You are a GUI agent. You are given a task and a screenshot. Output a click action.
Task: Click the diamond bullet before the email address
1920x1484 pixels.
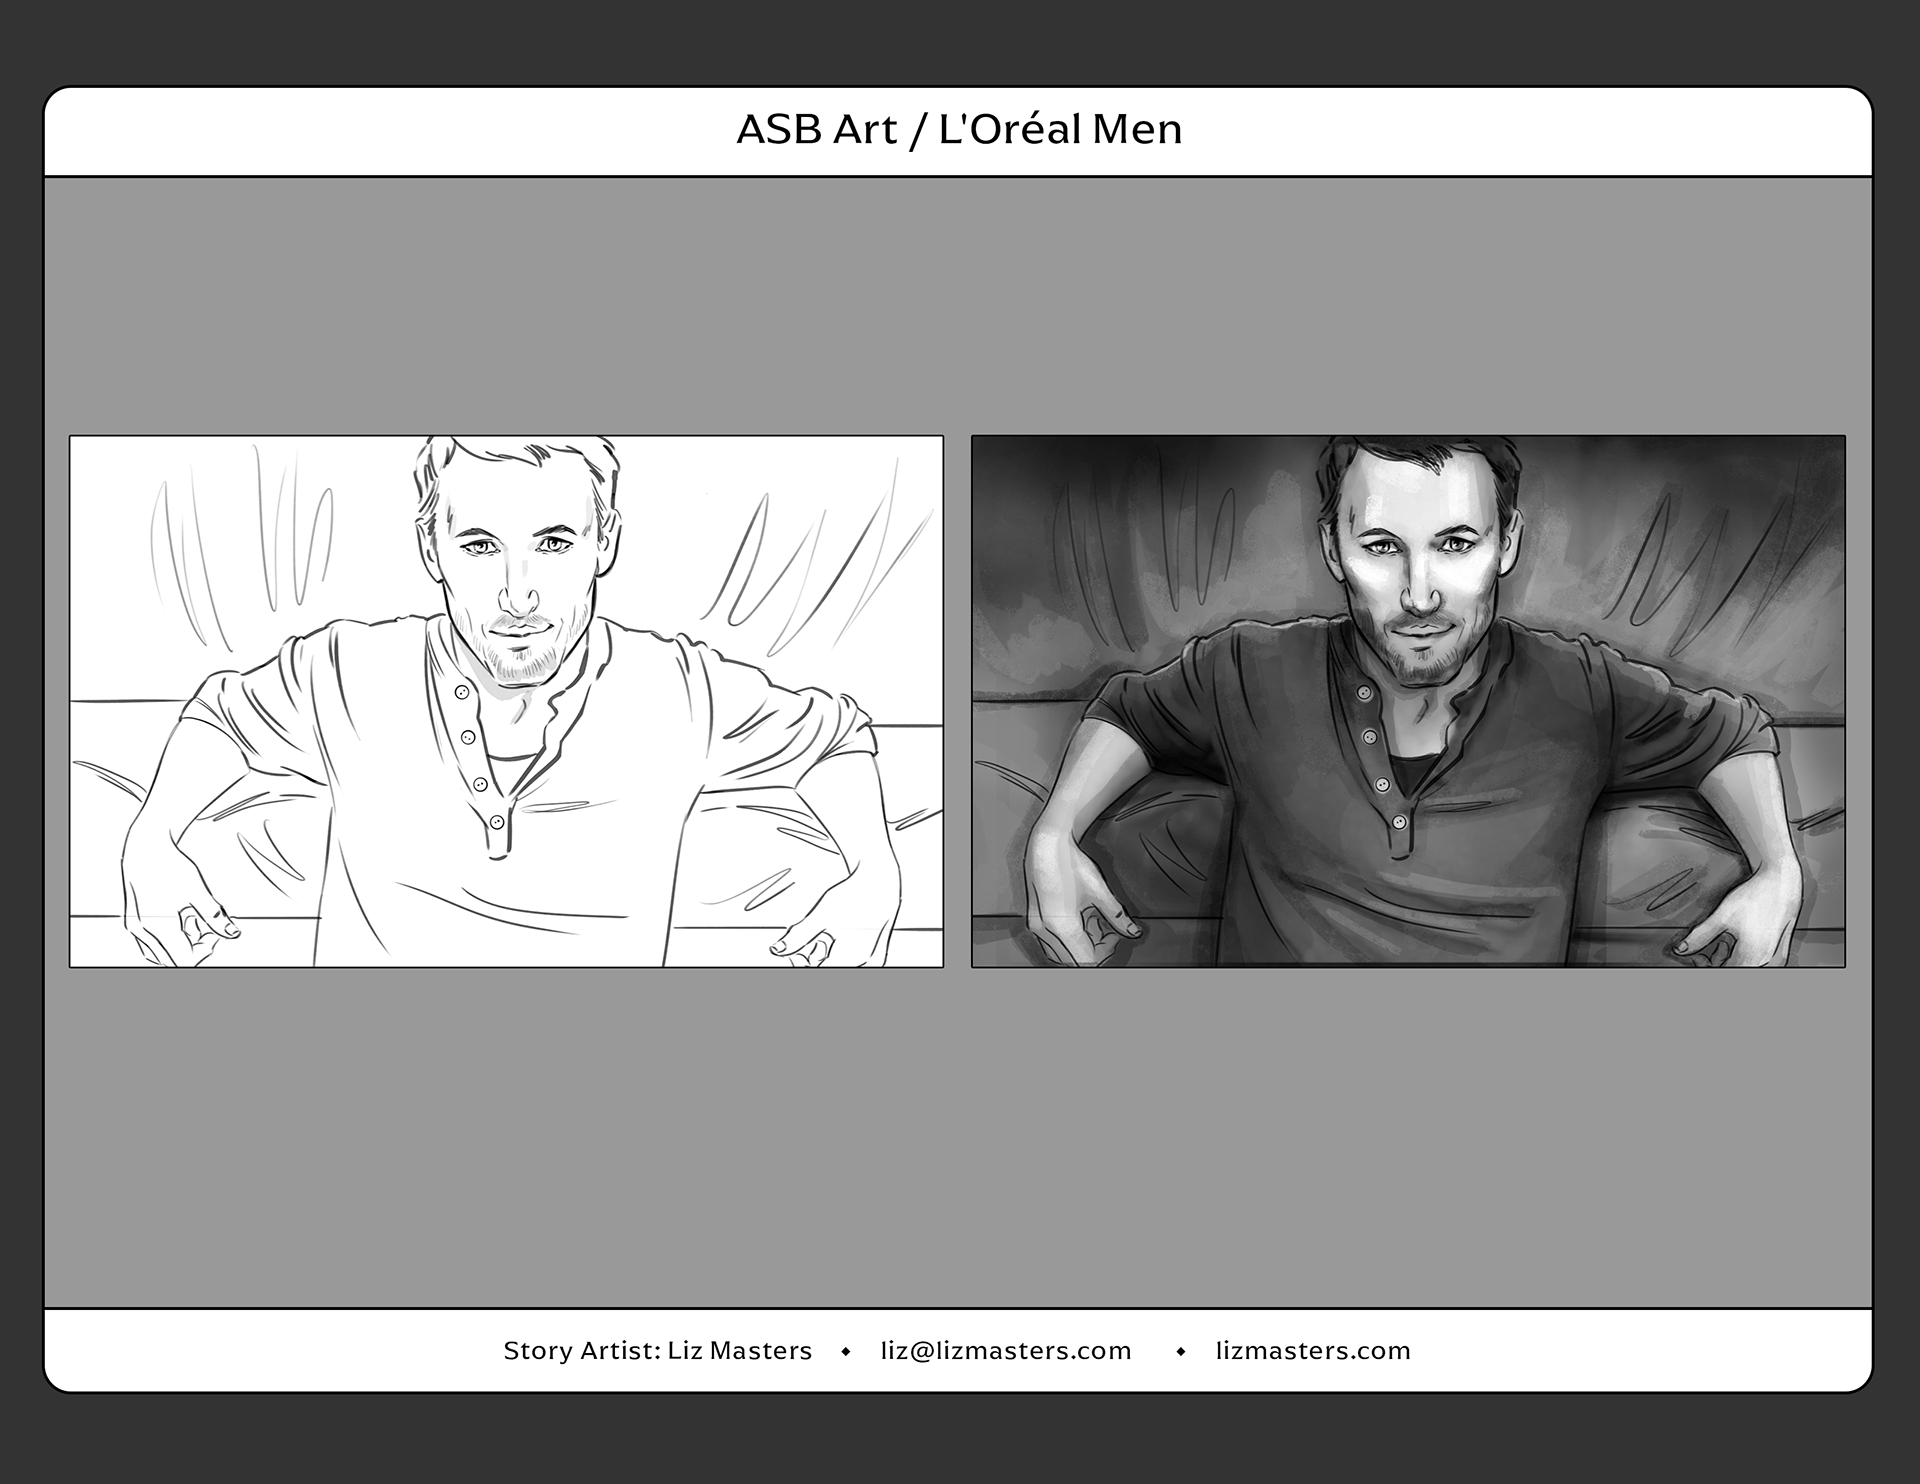tap(846, 1352)
